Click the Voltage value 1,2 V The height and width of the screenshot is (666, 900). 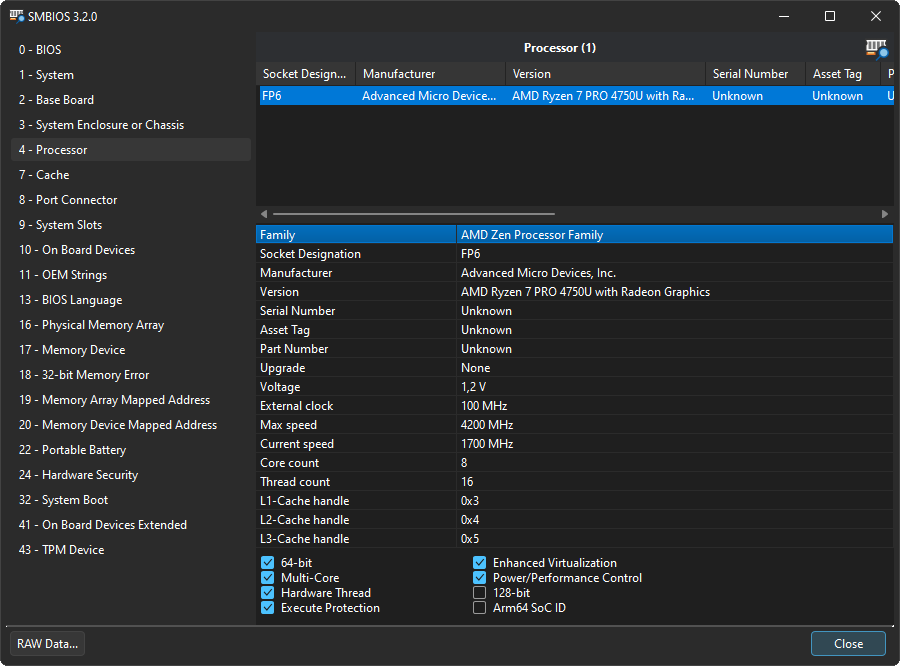474,387
